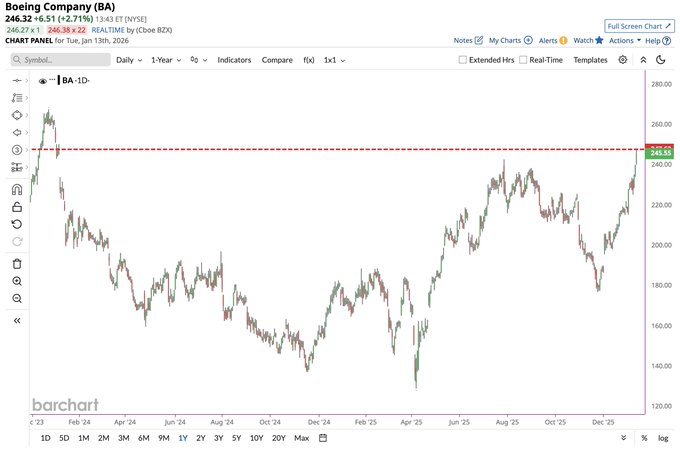Choose the shapes drawing tool
This screenshot has width=680, height=451.
(17, 115)
